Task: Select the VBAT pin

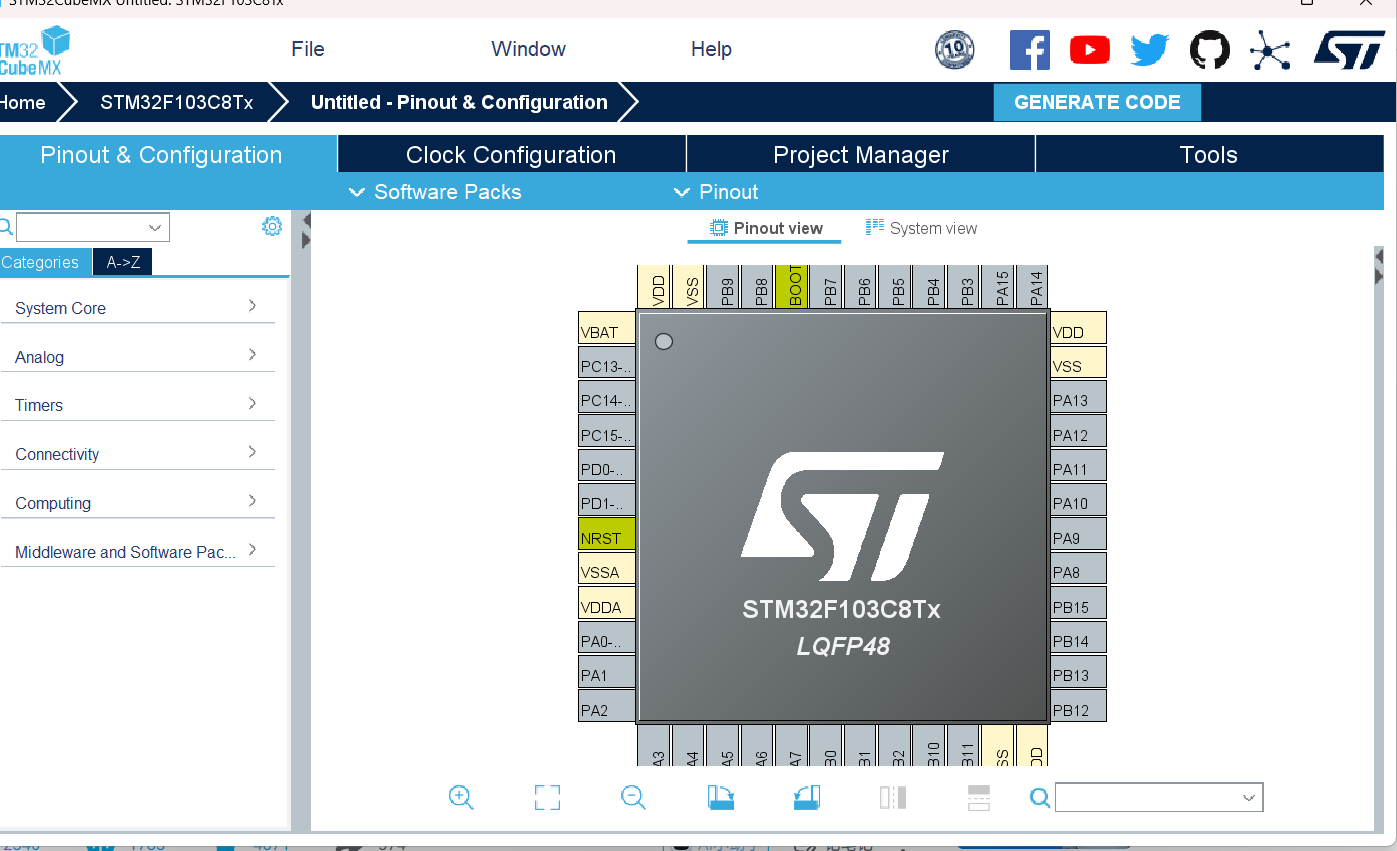Action: click(x=607, y=328)
